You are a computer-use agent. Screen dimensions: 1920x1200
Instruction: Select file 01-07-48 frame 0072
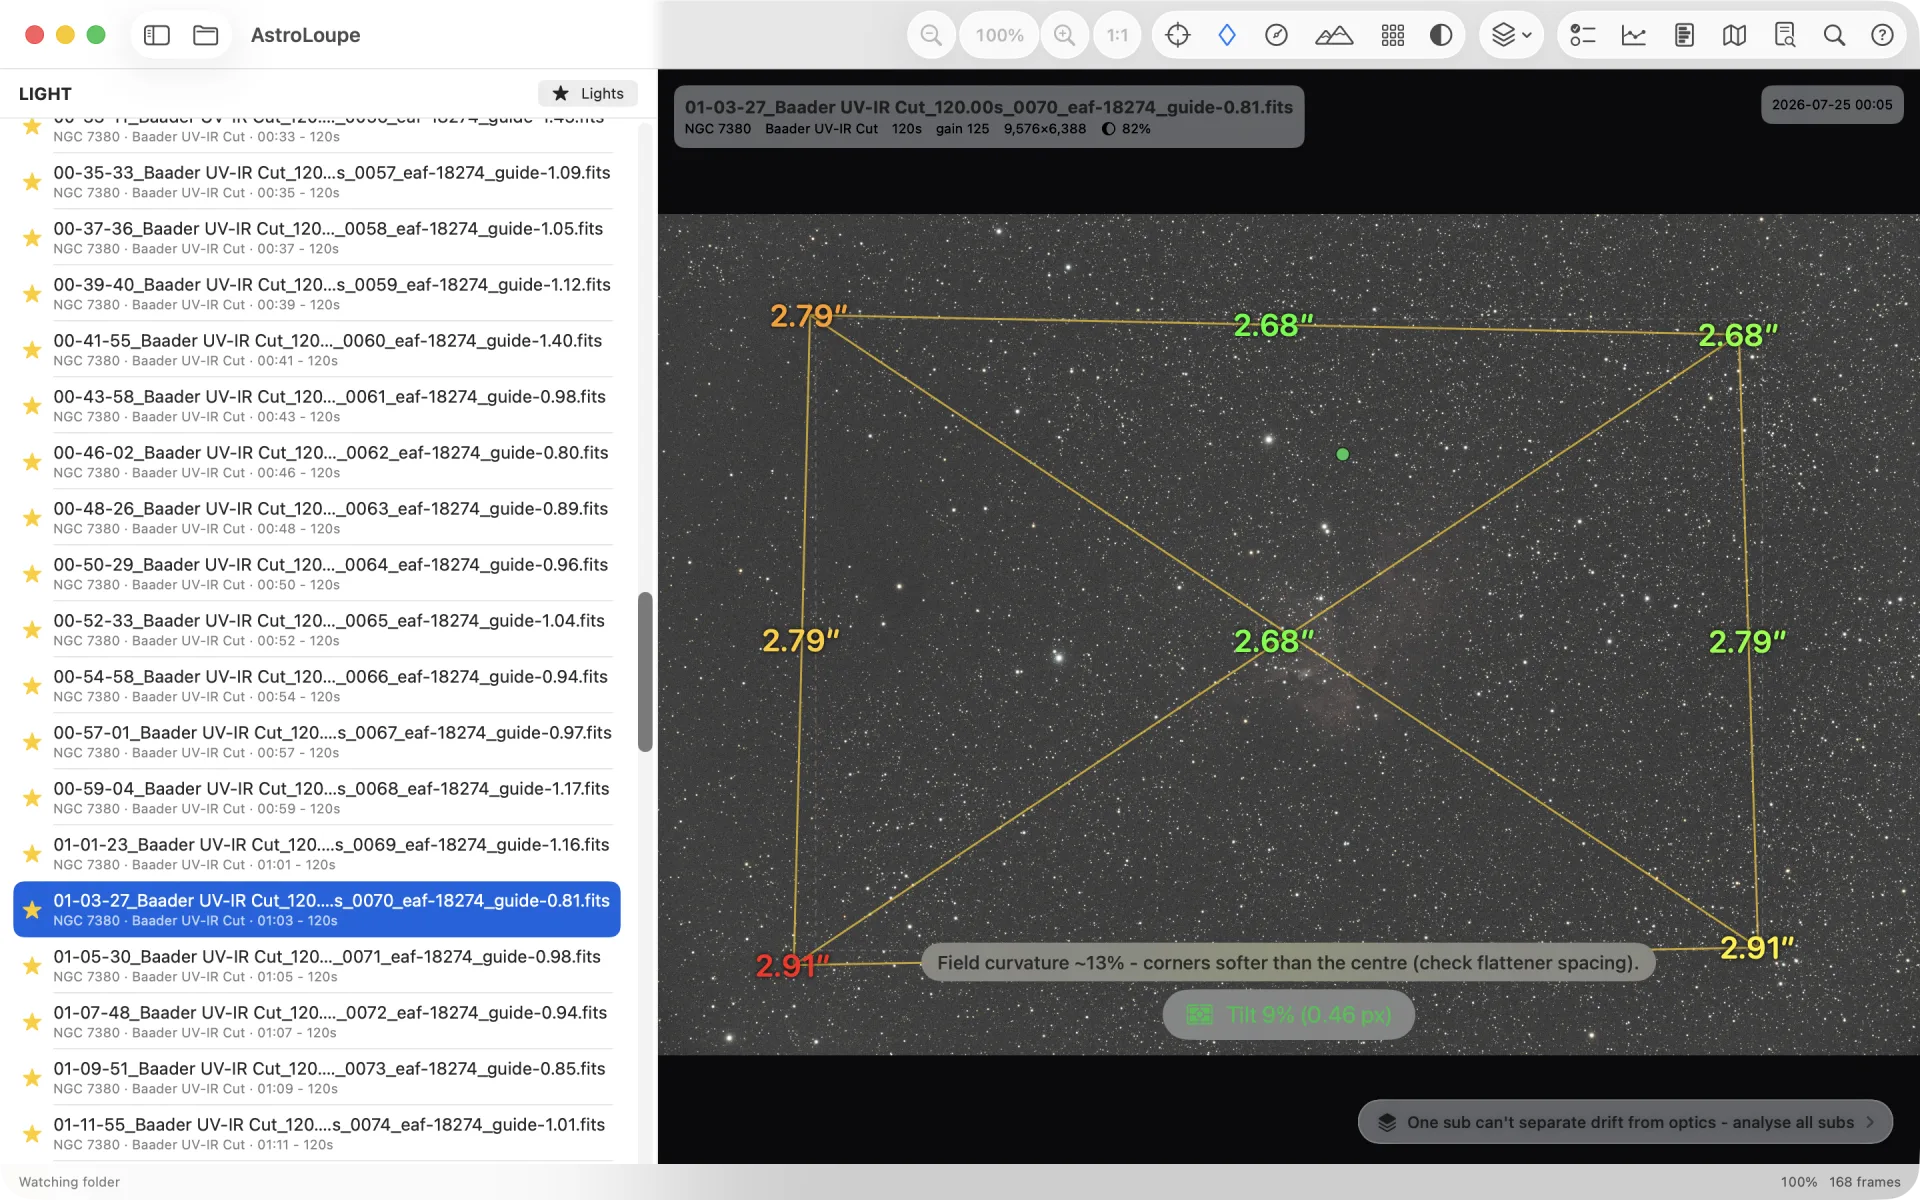pyautogui.click(x=316, y=1021)
